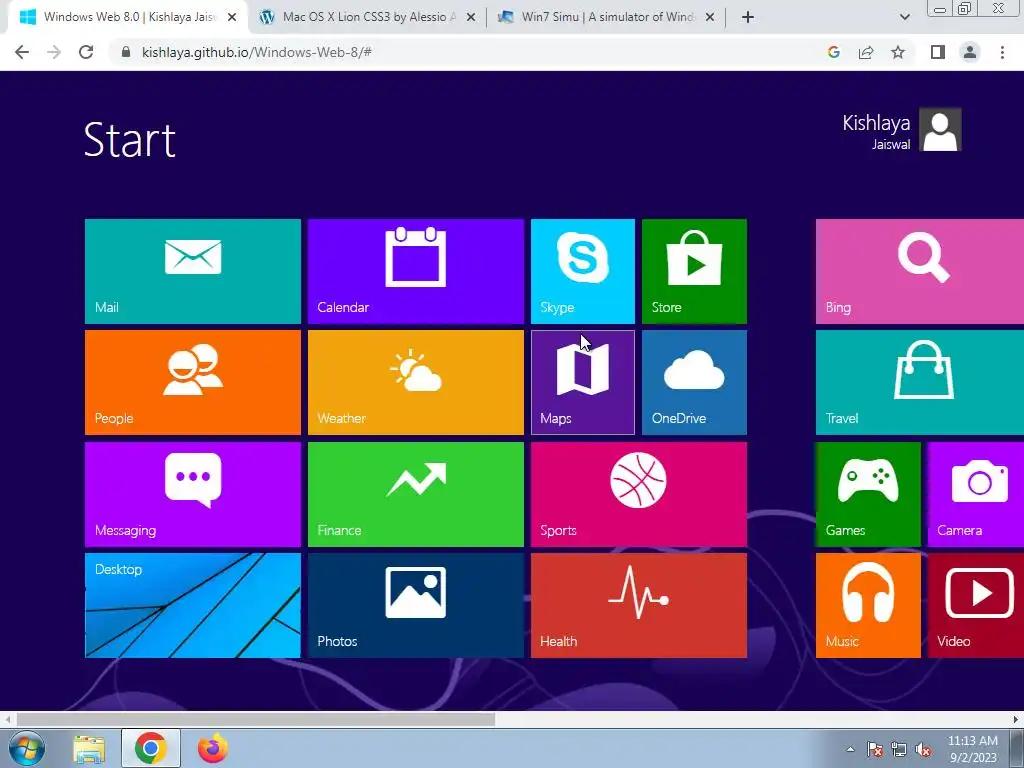Open the Bing search tile
Image resolution: width=1024 pixels, height=768 pixels.
point(920,271)
